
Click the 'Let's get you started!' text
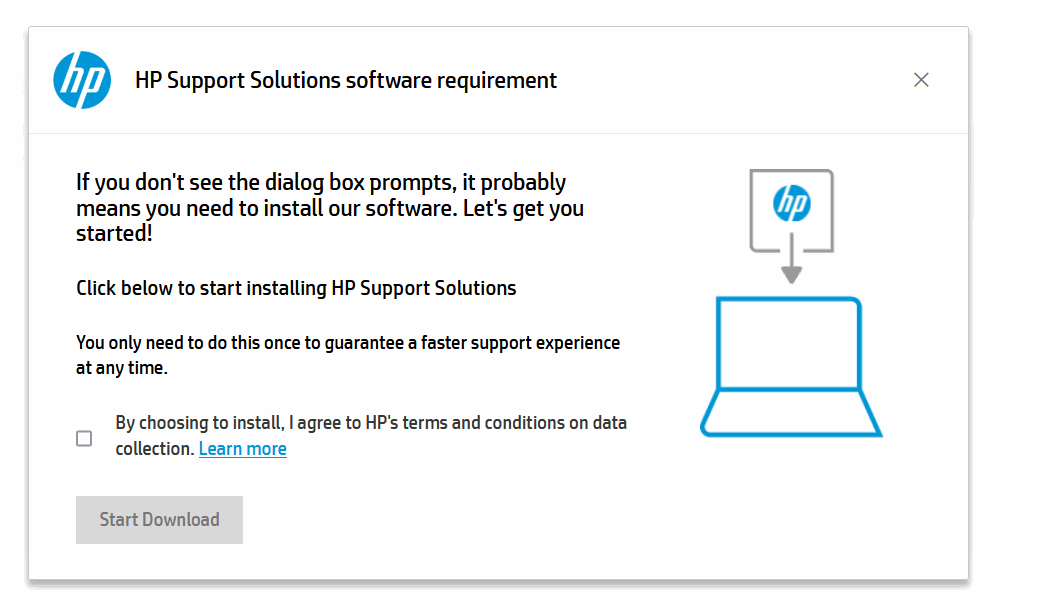(114, 234)
